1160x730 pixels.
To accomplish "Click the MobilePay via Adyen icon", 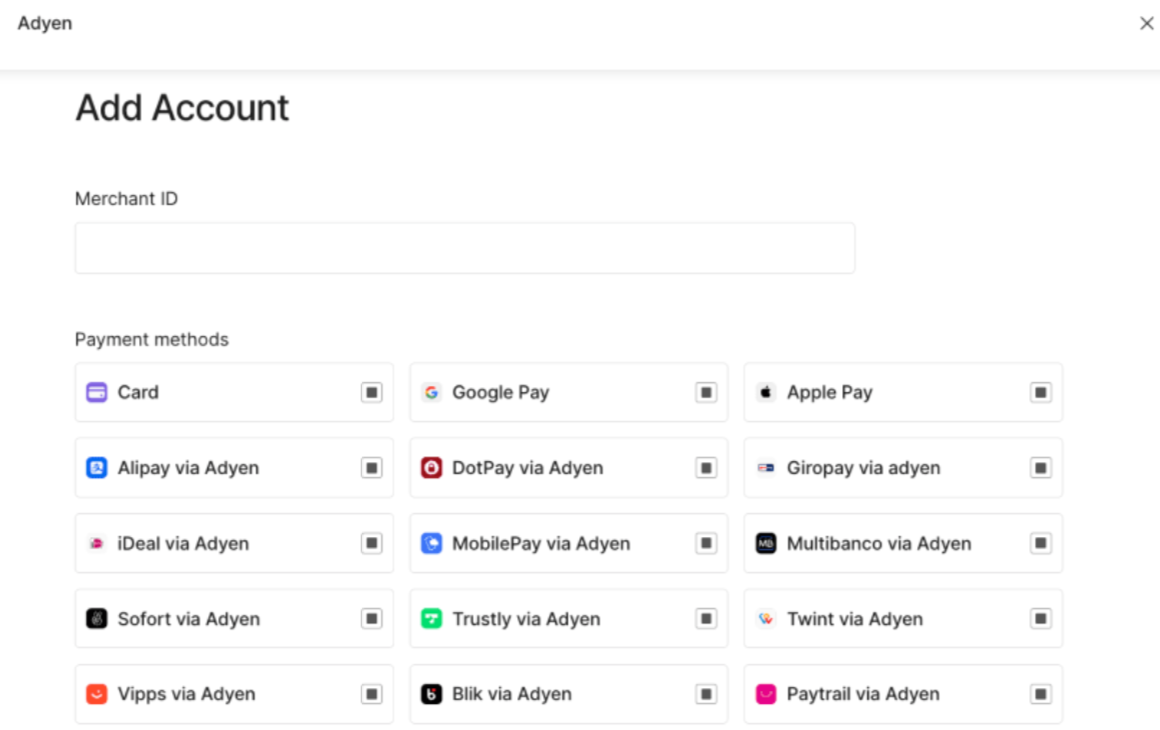I will [431, 544].
